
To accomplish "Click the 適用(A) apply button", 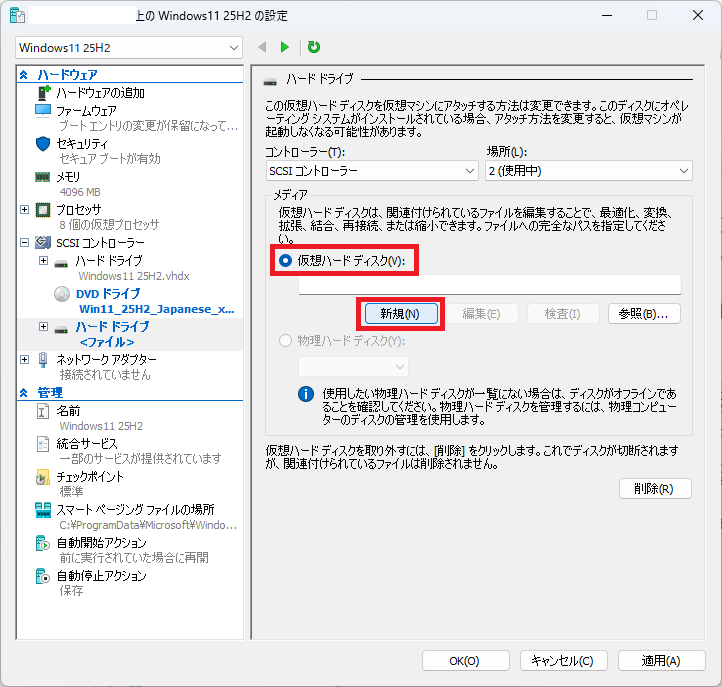I will 661,661.
